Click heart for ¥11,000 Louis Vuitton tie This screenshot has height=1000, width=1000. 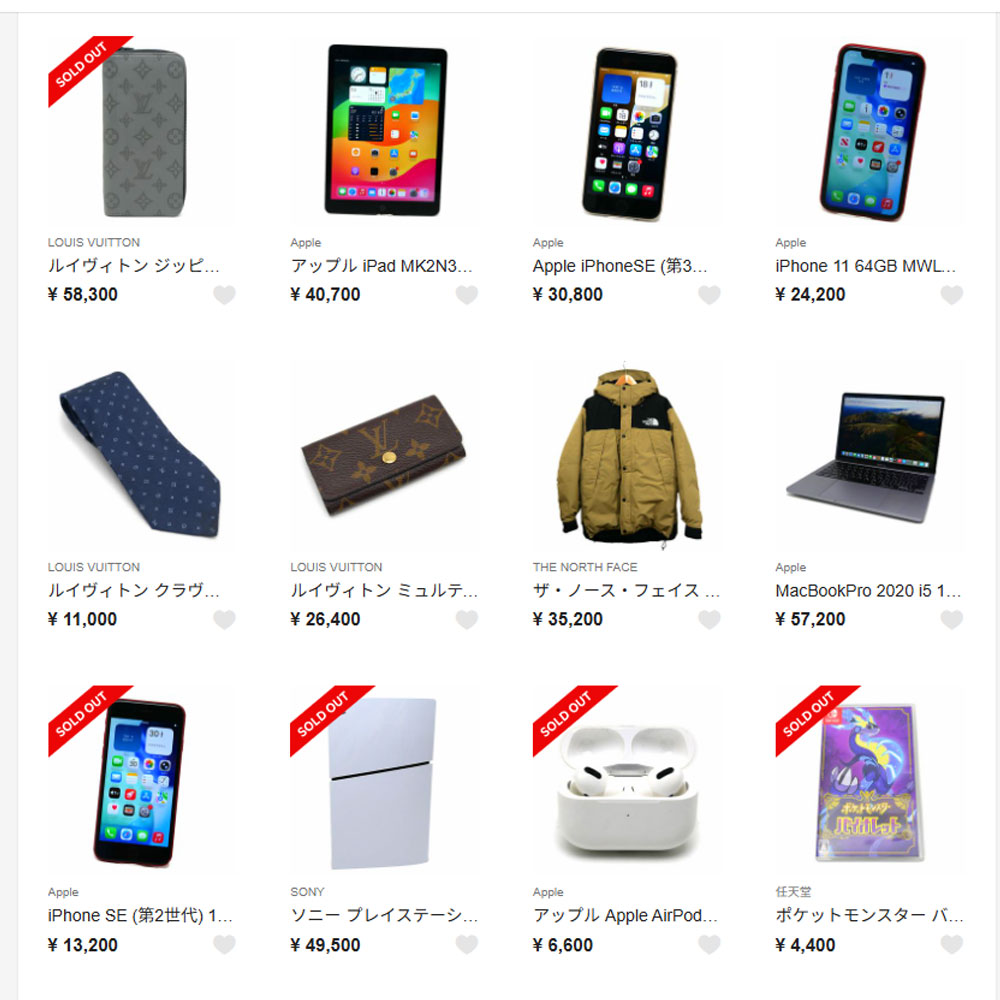click(224, 619)
